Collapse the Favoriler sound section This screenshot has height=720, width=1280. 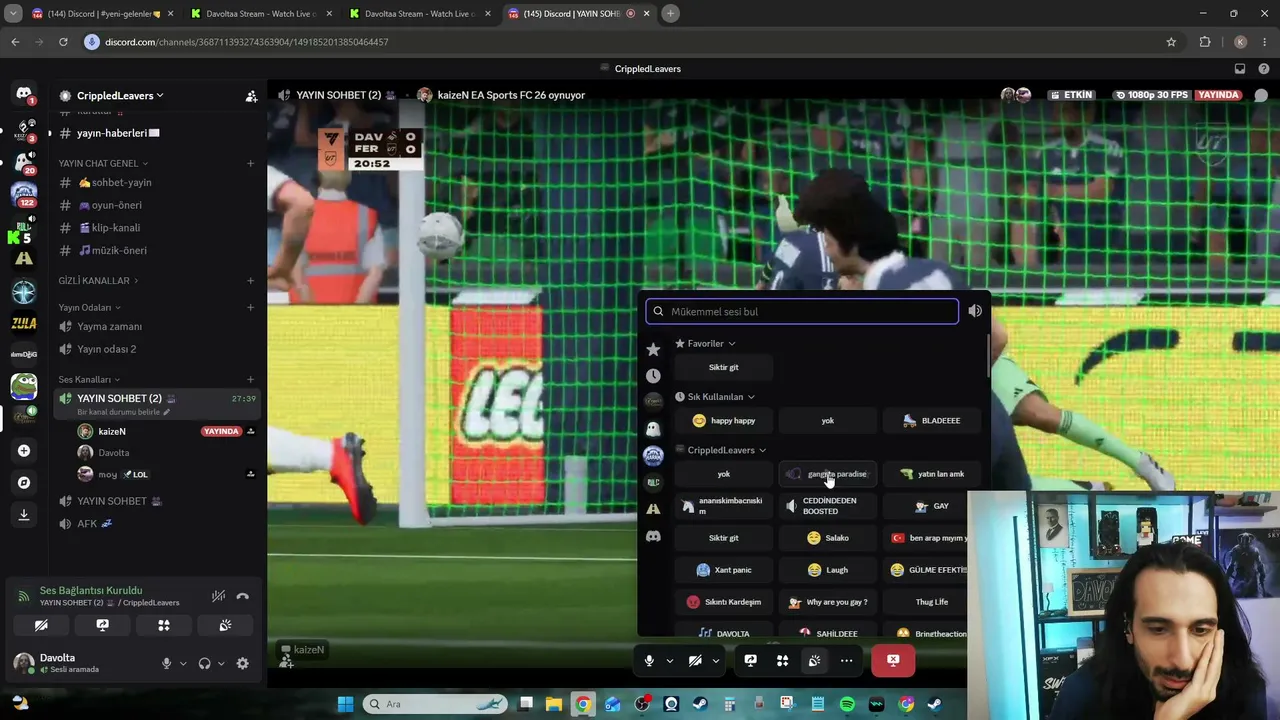pyautogui.click(x=706, y=344)
